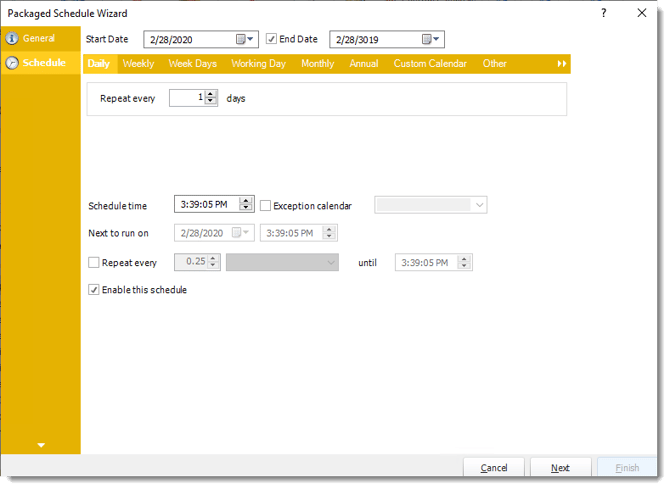Open the Next to run on date picker
Image resolution: width=670 pixels, height=489 pixels.
pyautogui.click(x=240, y=233)
